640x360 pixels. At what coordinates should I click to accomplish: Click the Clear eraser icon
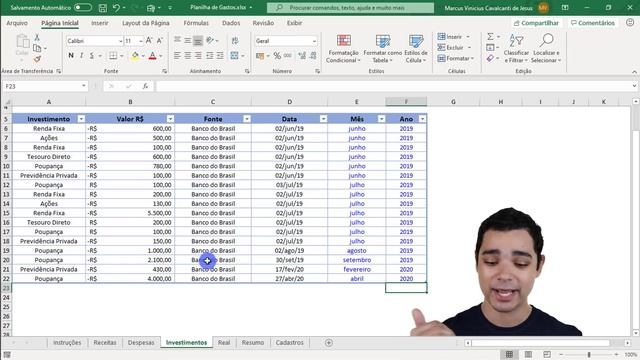490,59
